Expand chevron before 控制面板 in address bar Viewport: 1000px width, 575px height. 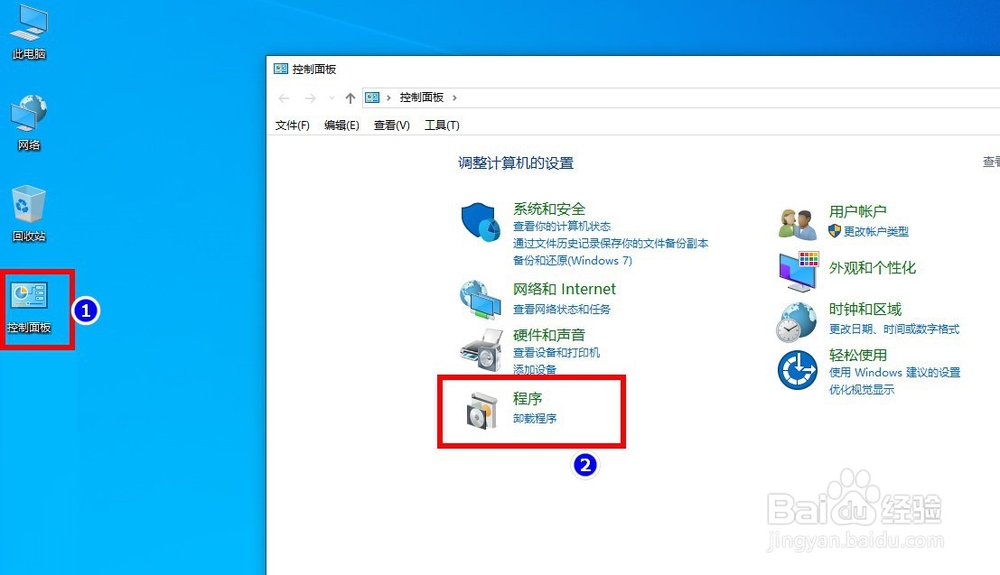tap(388, 98)
